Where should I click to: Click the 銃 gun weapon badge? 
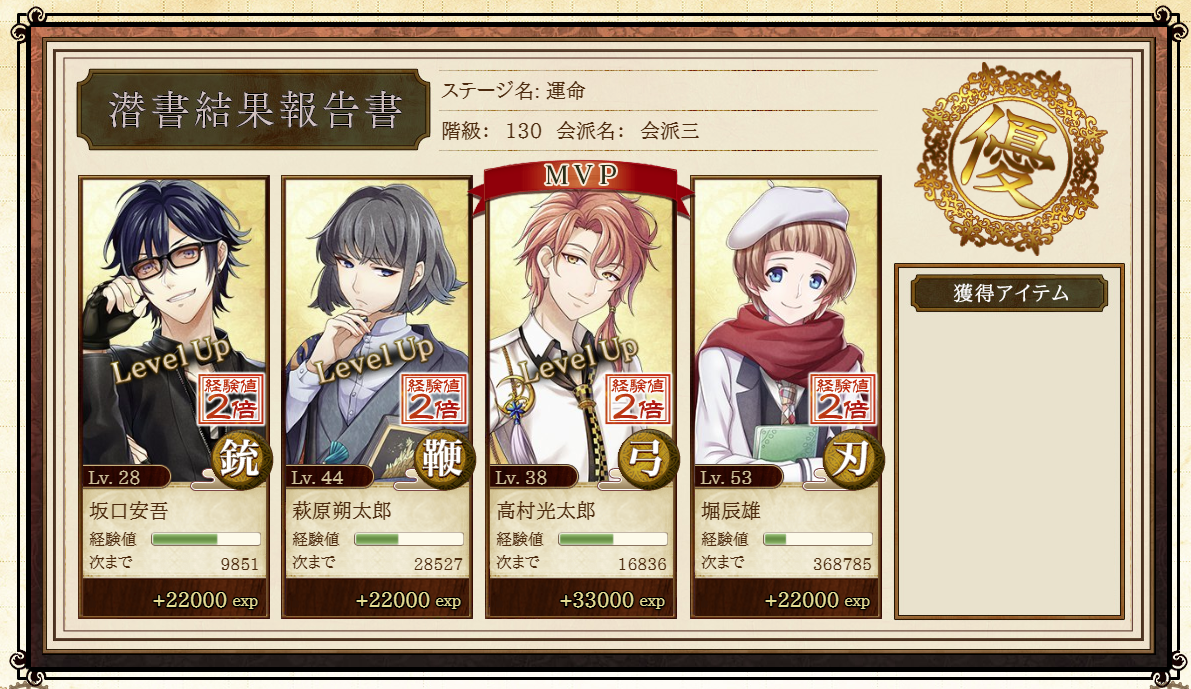[242, 458]
